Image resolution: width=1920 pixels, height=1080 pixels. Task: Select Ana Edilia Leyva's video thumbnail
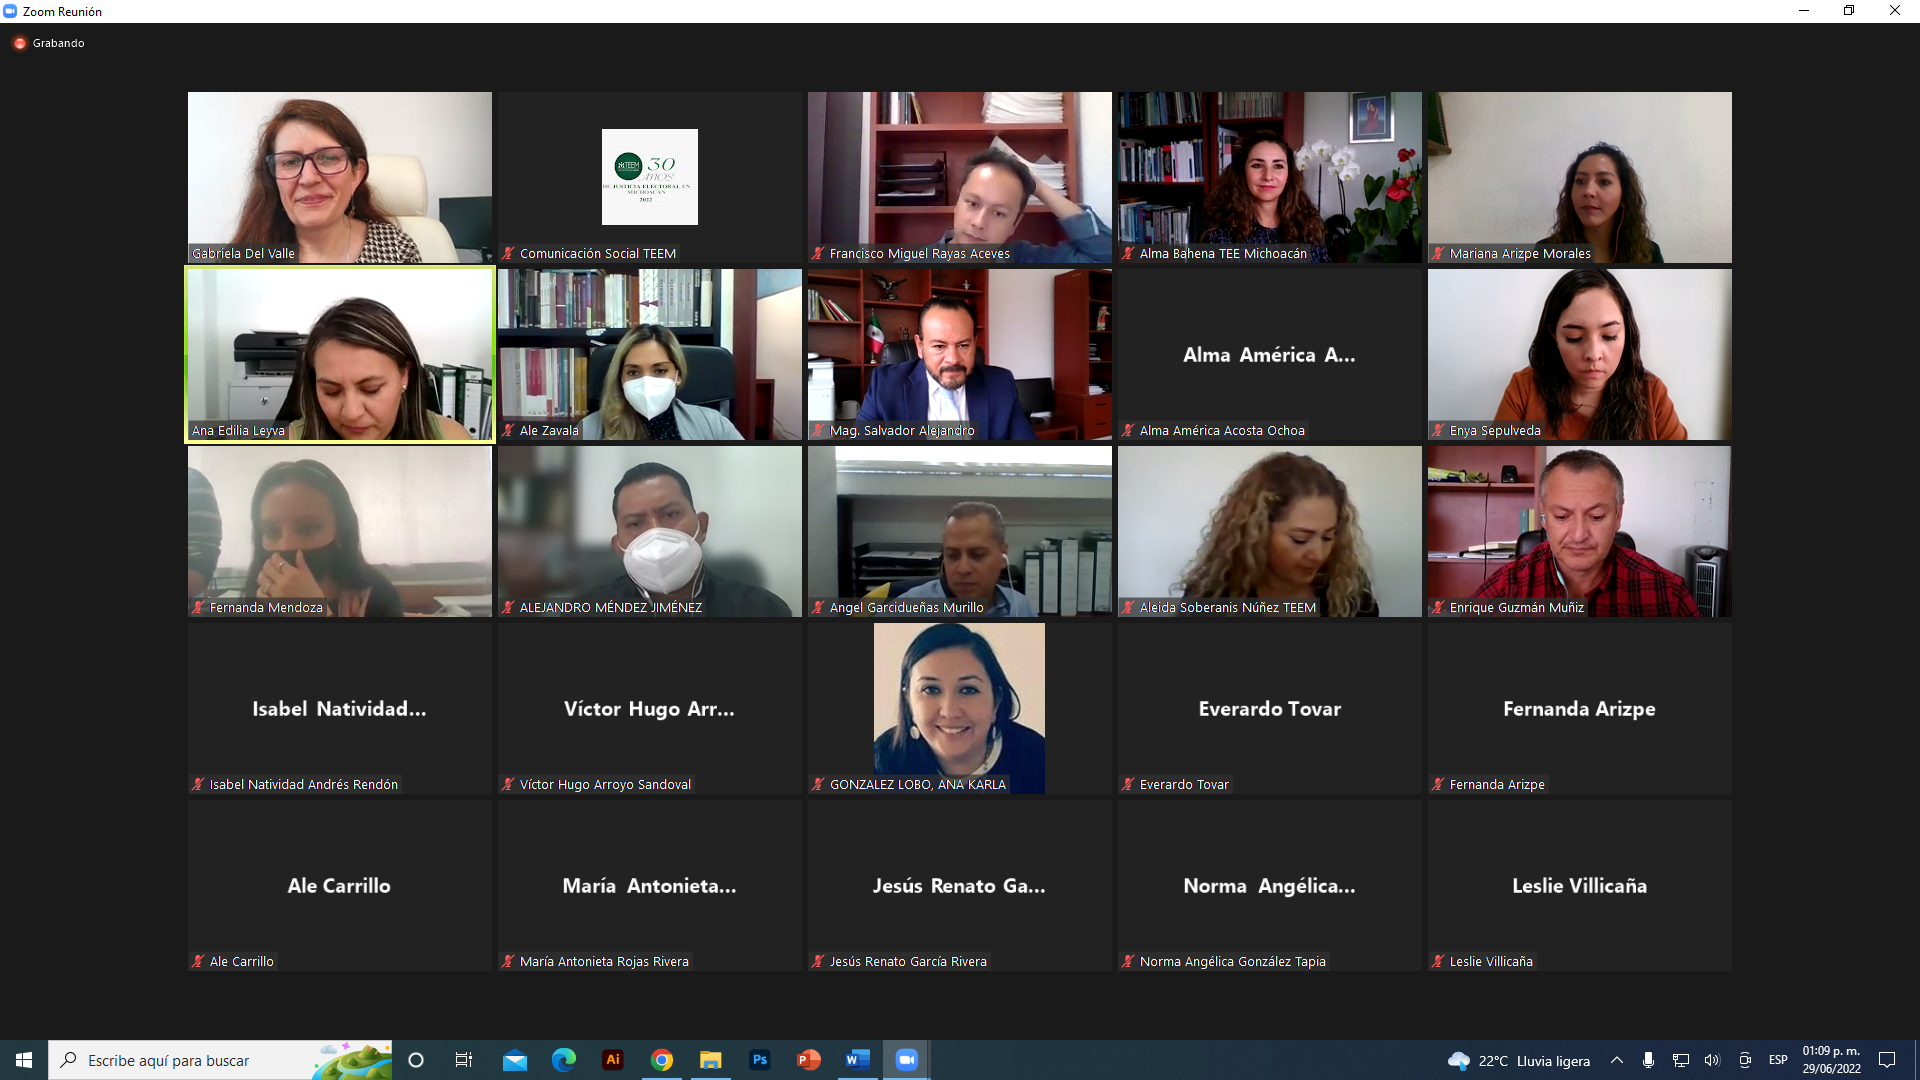click(340, 354)
